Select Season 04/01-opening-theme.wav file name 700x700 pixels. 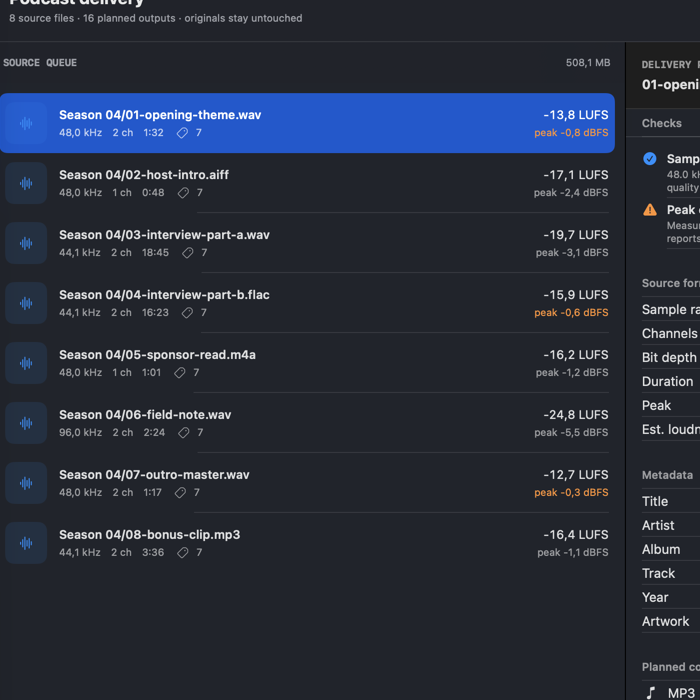pyautogui.click(x=160, y=115)
